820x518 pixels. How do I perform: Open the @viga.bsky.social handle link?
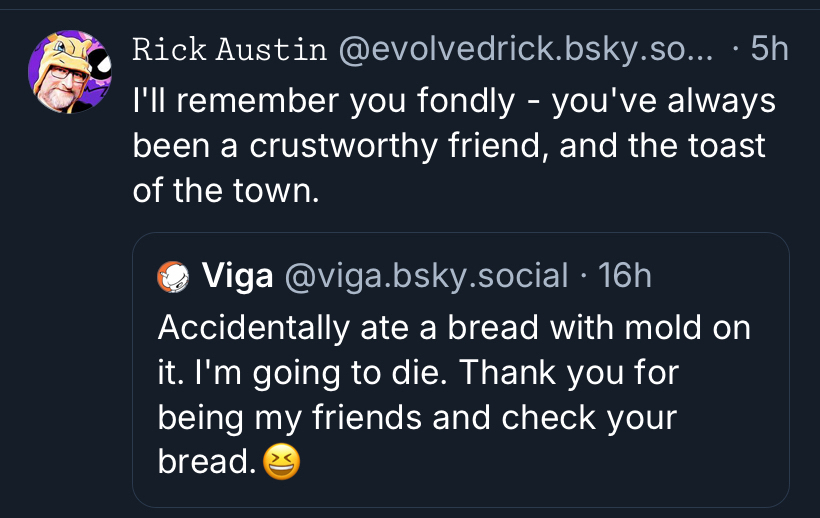coord(427,275)
